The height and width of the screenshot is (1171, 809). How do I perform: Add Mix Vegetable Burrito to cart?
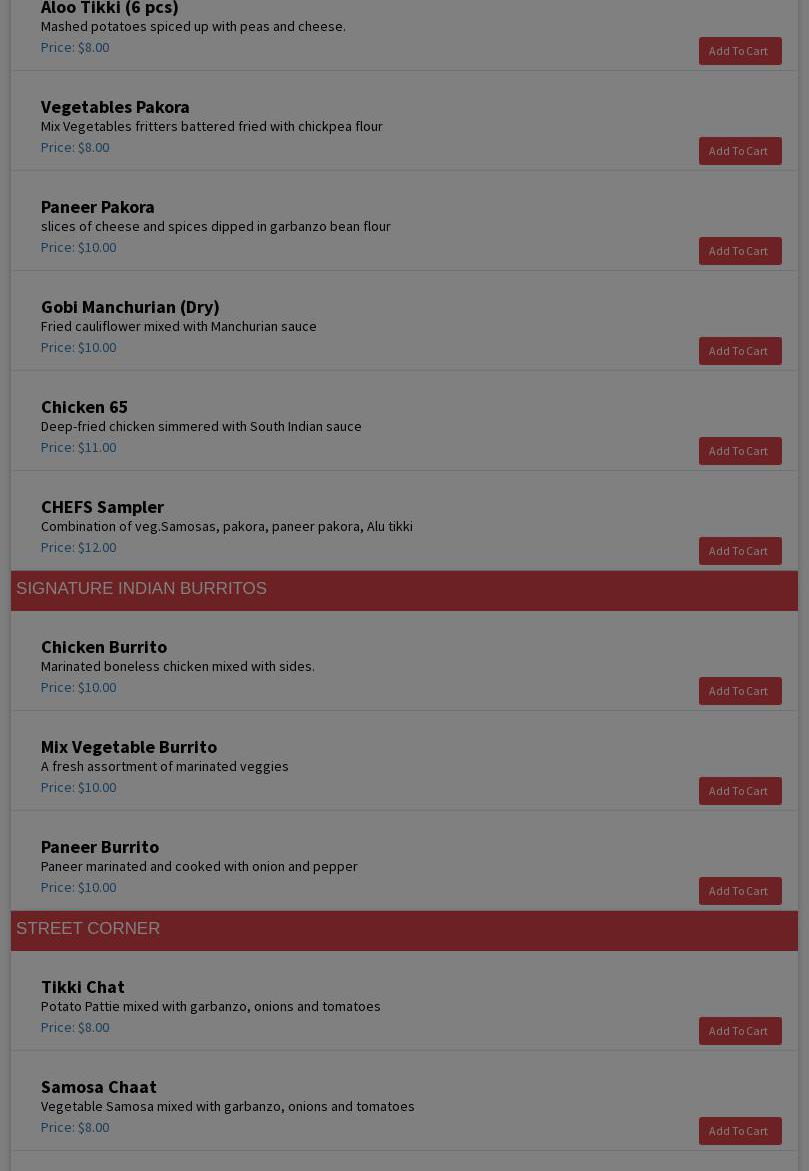pos(740,791)
